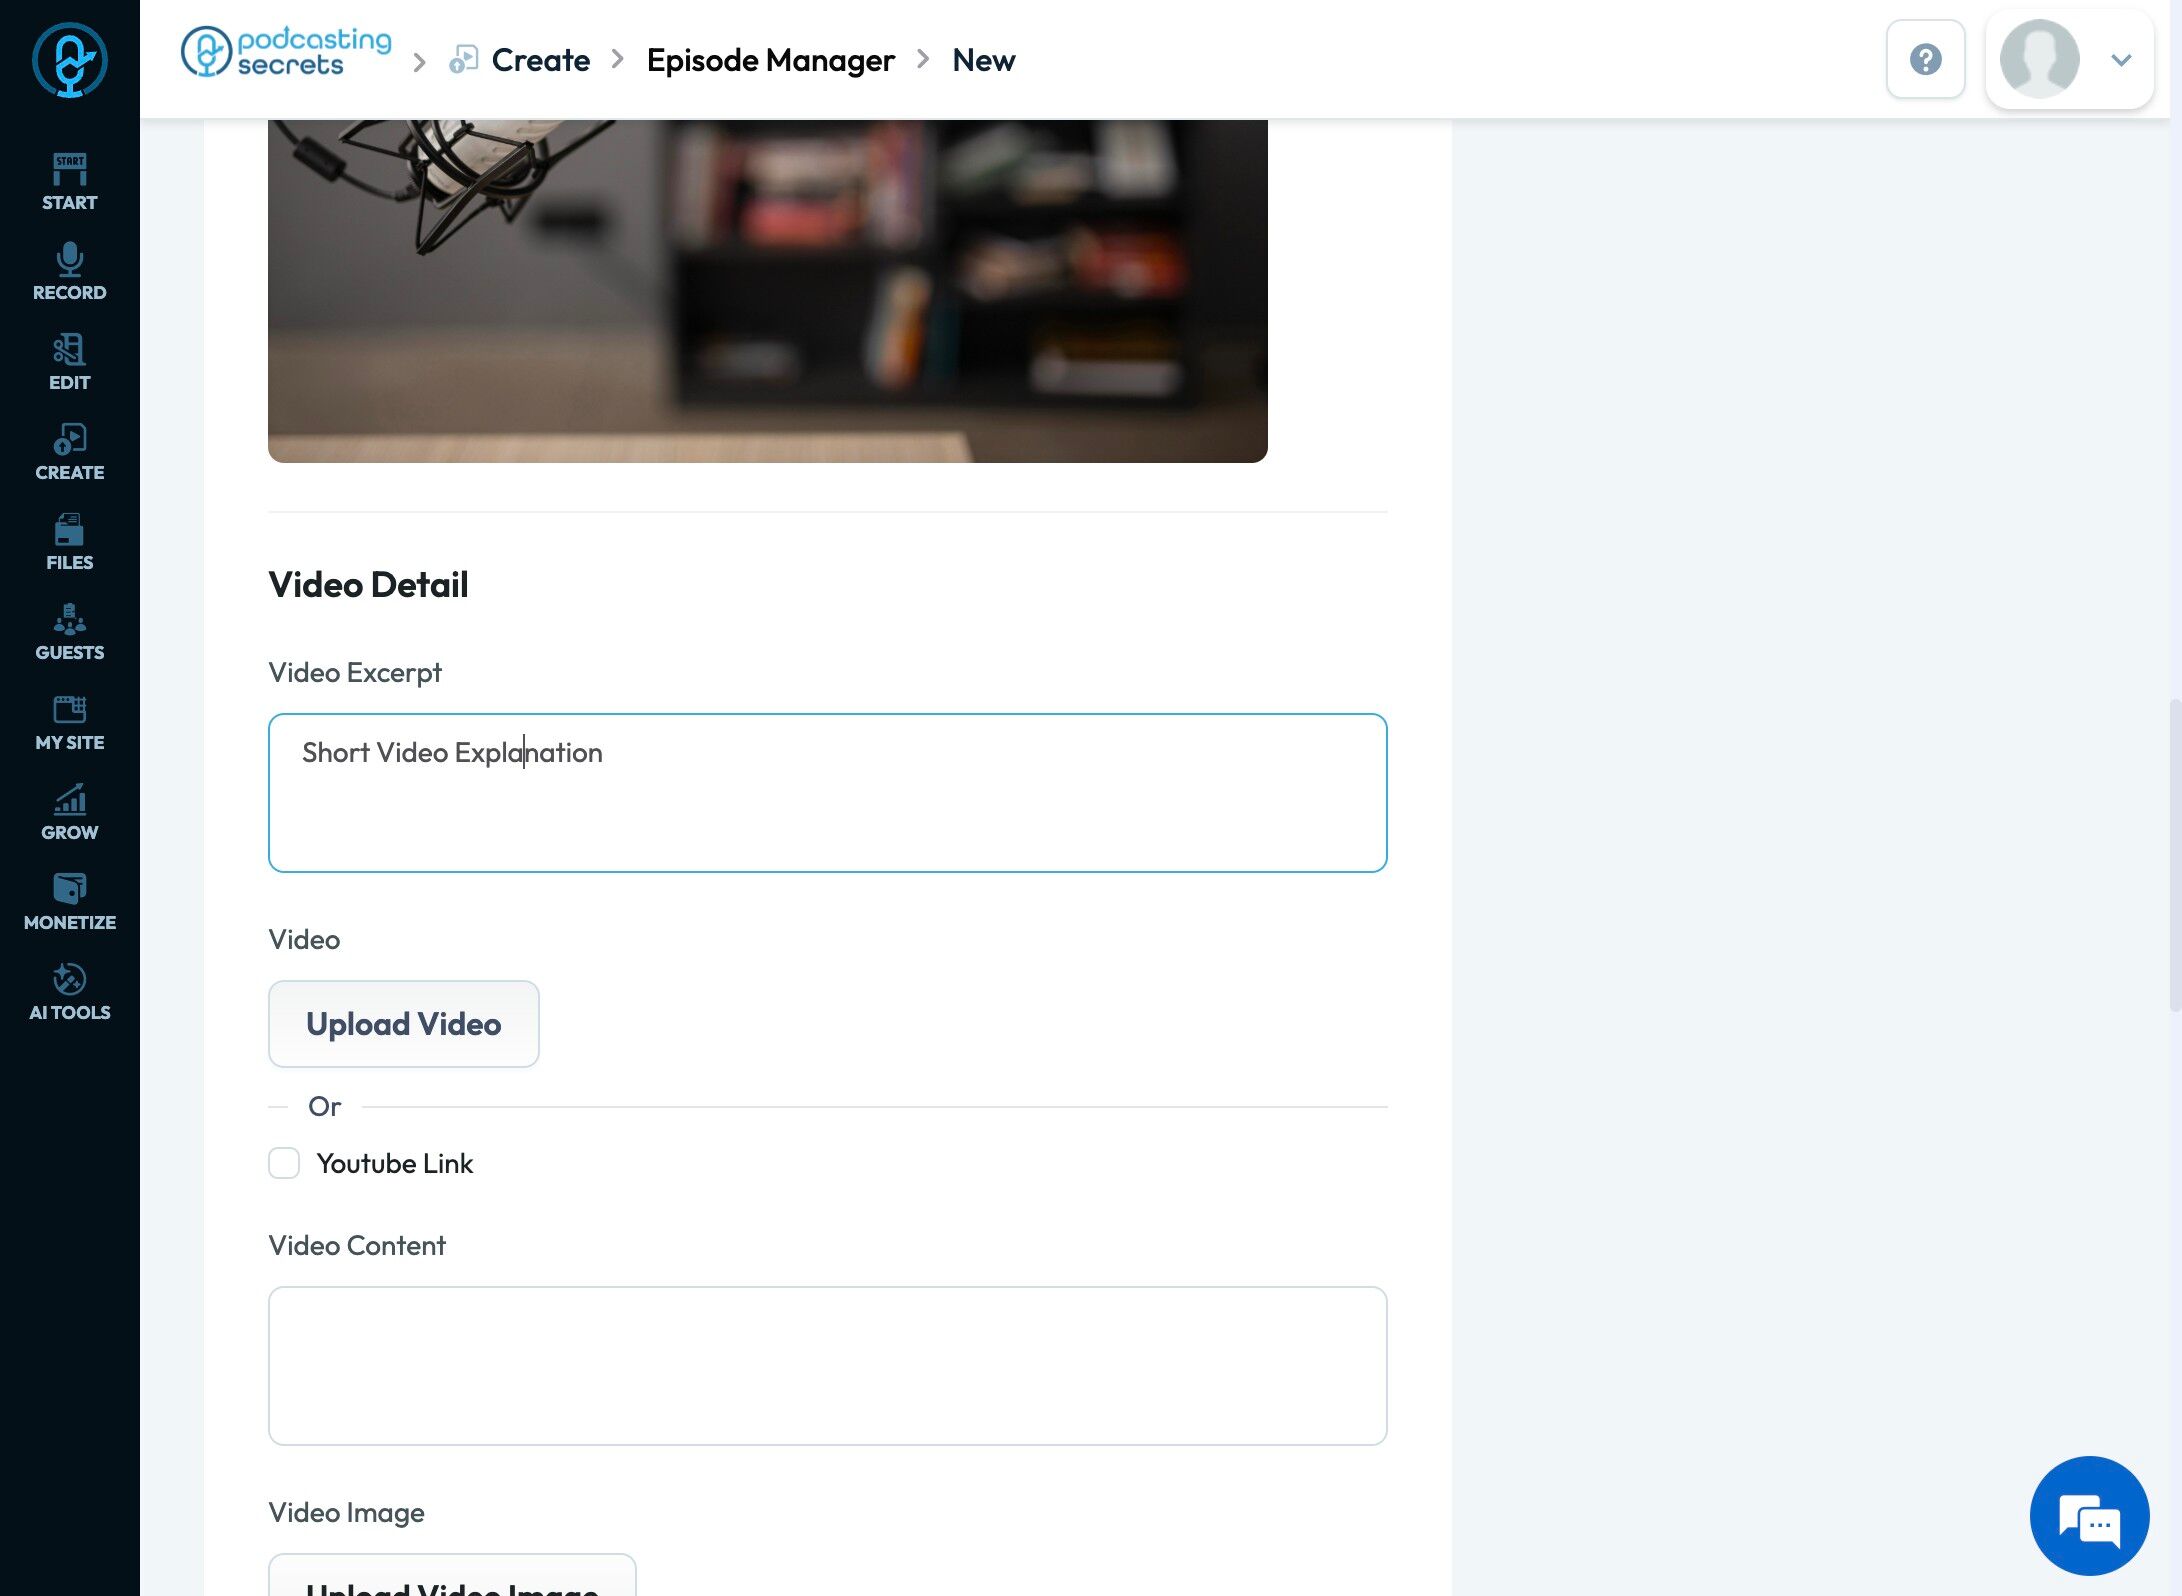Open the Grow analytics section
2182x1596 pixels.
(x=69, y=812)
